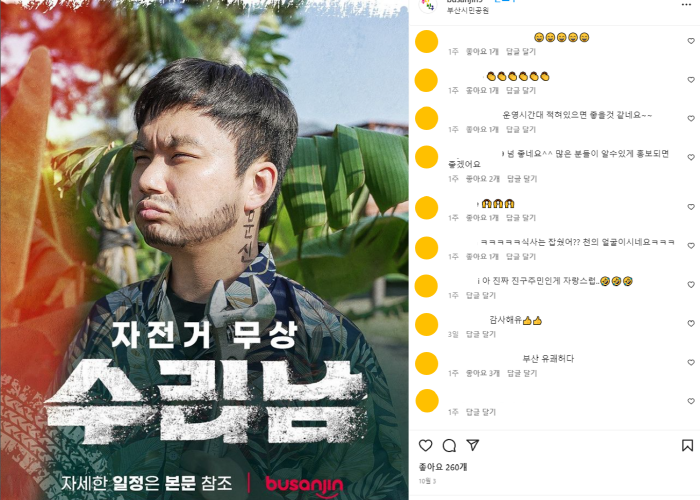This screenshot has height=500, width=700.
Task: View the 좋아요 2개 likes on the 홍보 comment
Action: pyautogui.click(x=483, y=179)
